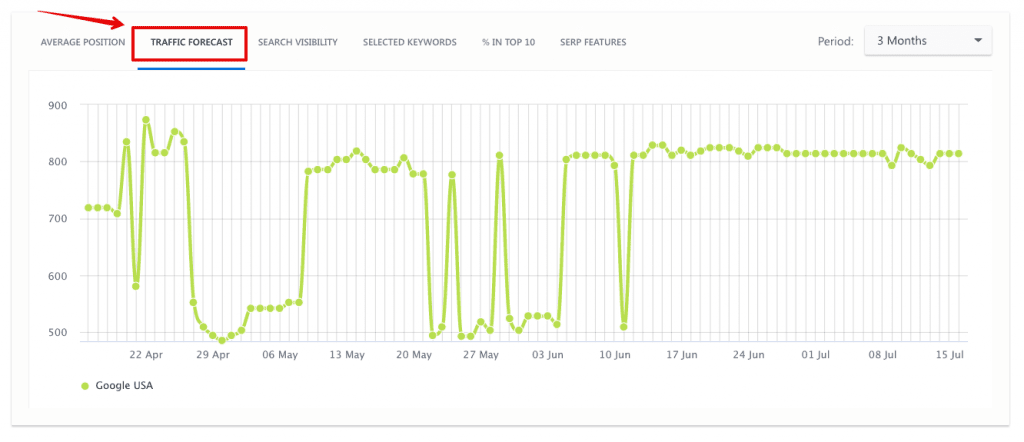Click the first data point on the chart

tap(88, 208)
